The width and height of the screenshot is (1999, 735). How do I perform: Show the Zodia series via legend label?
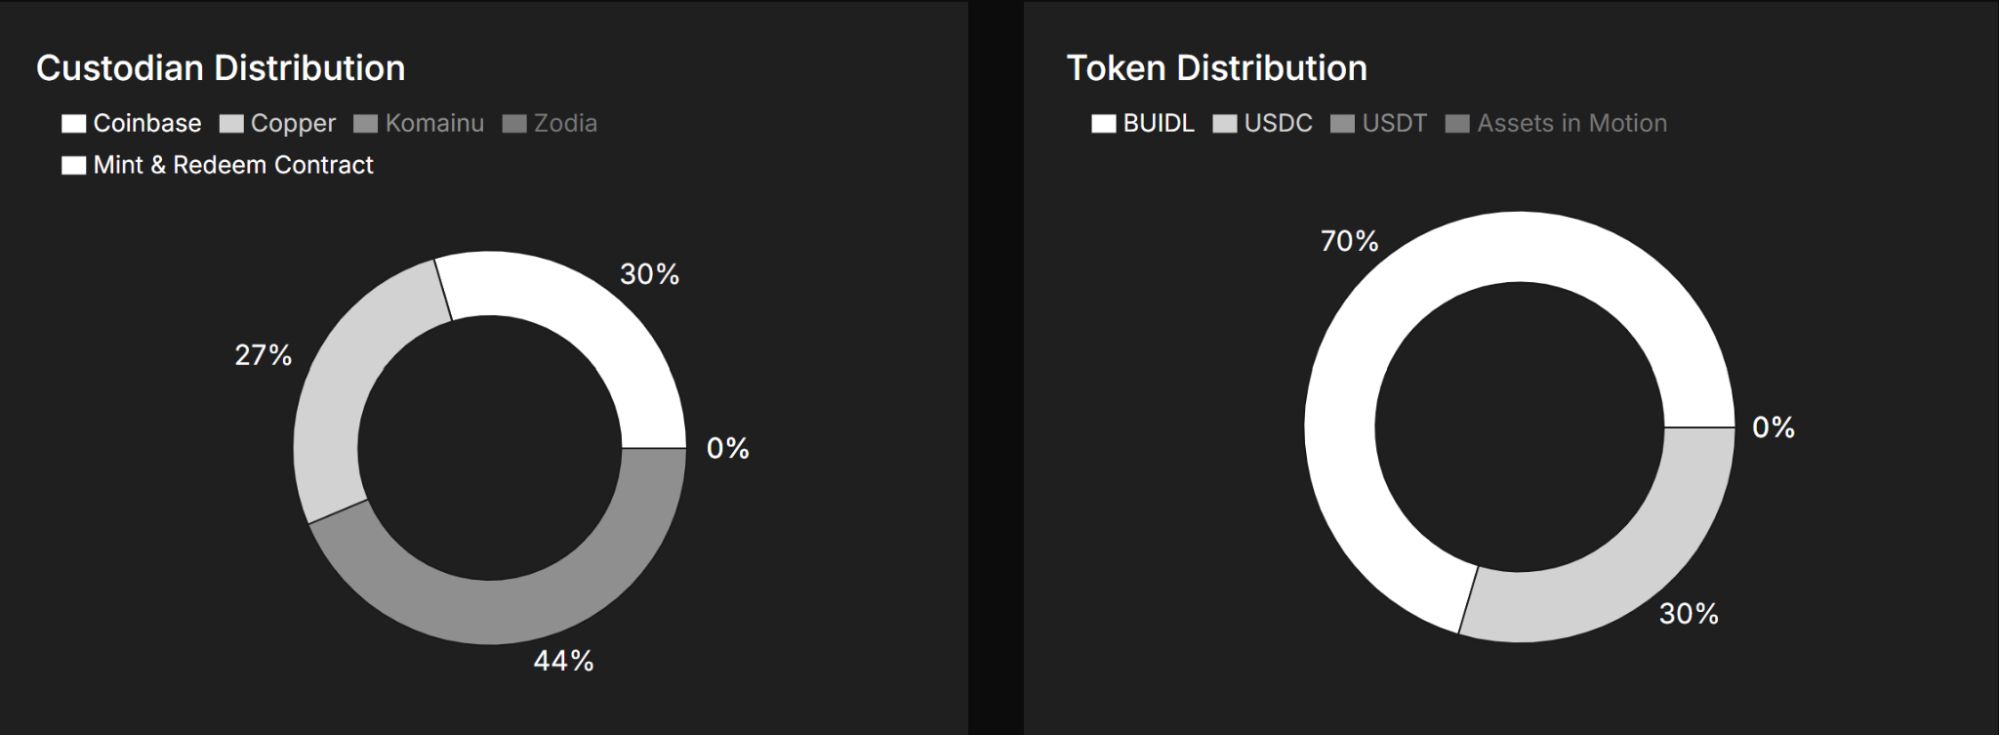[565, 123]
